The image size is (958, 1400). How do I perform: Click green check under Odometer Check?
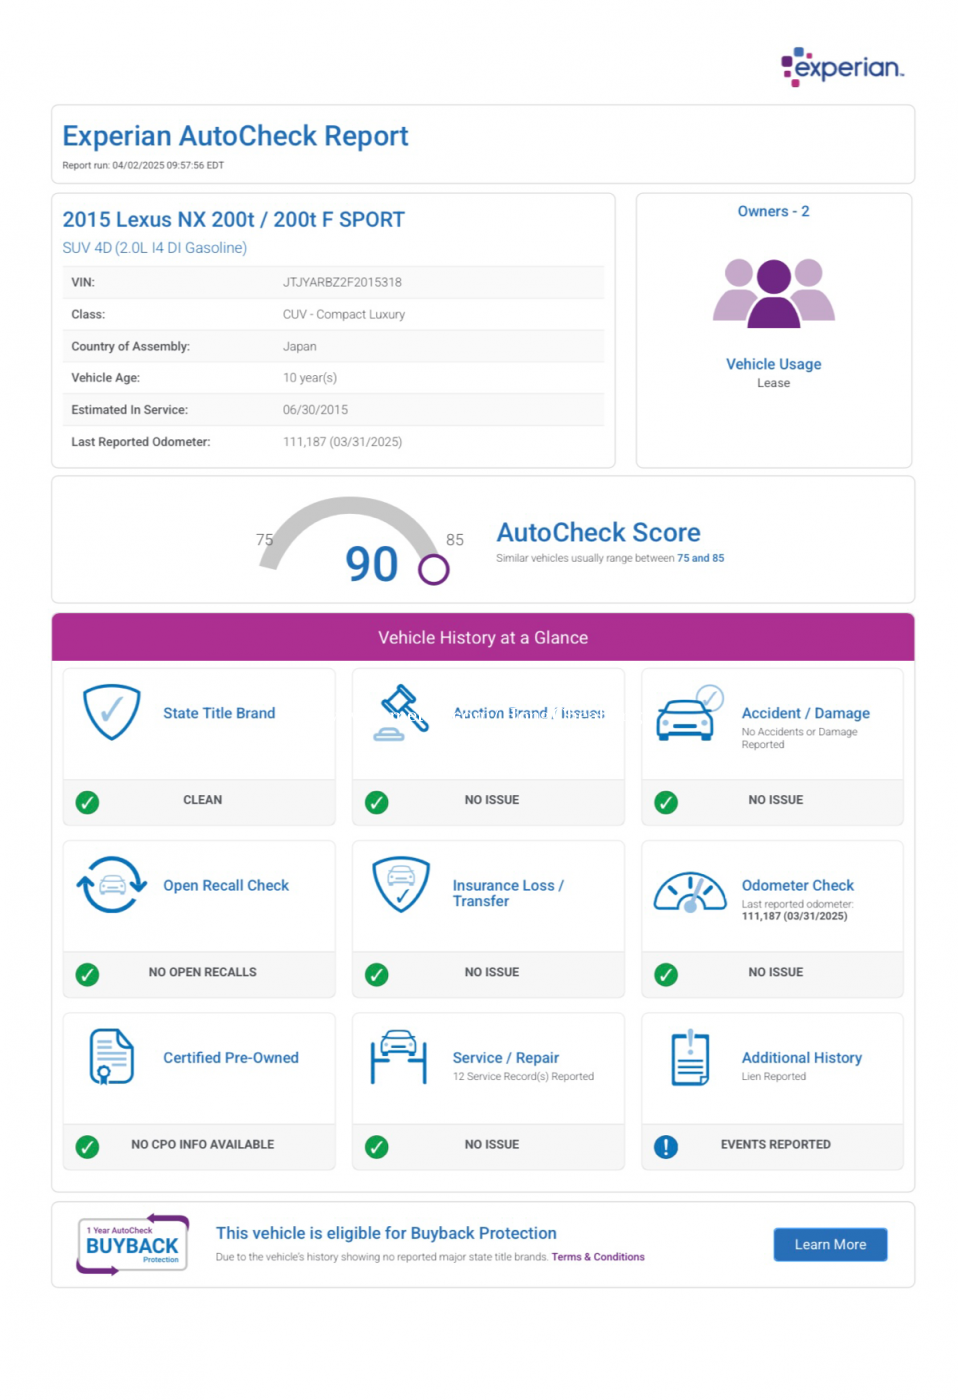[x=666, y=974]
